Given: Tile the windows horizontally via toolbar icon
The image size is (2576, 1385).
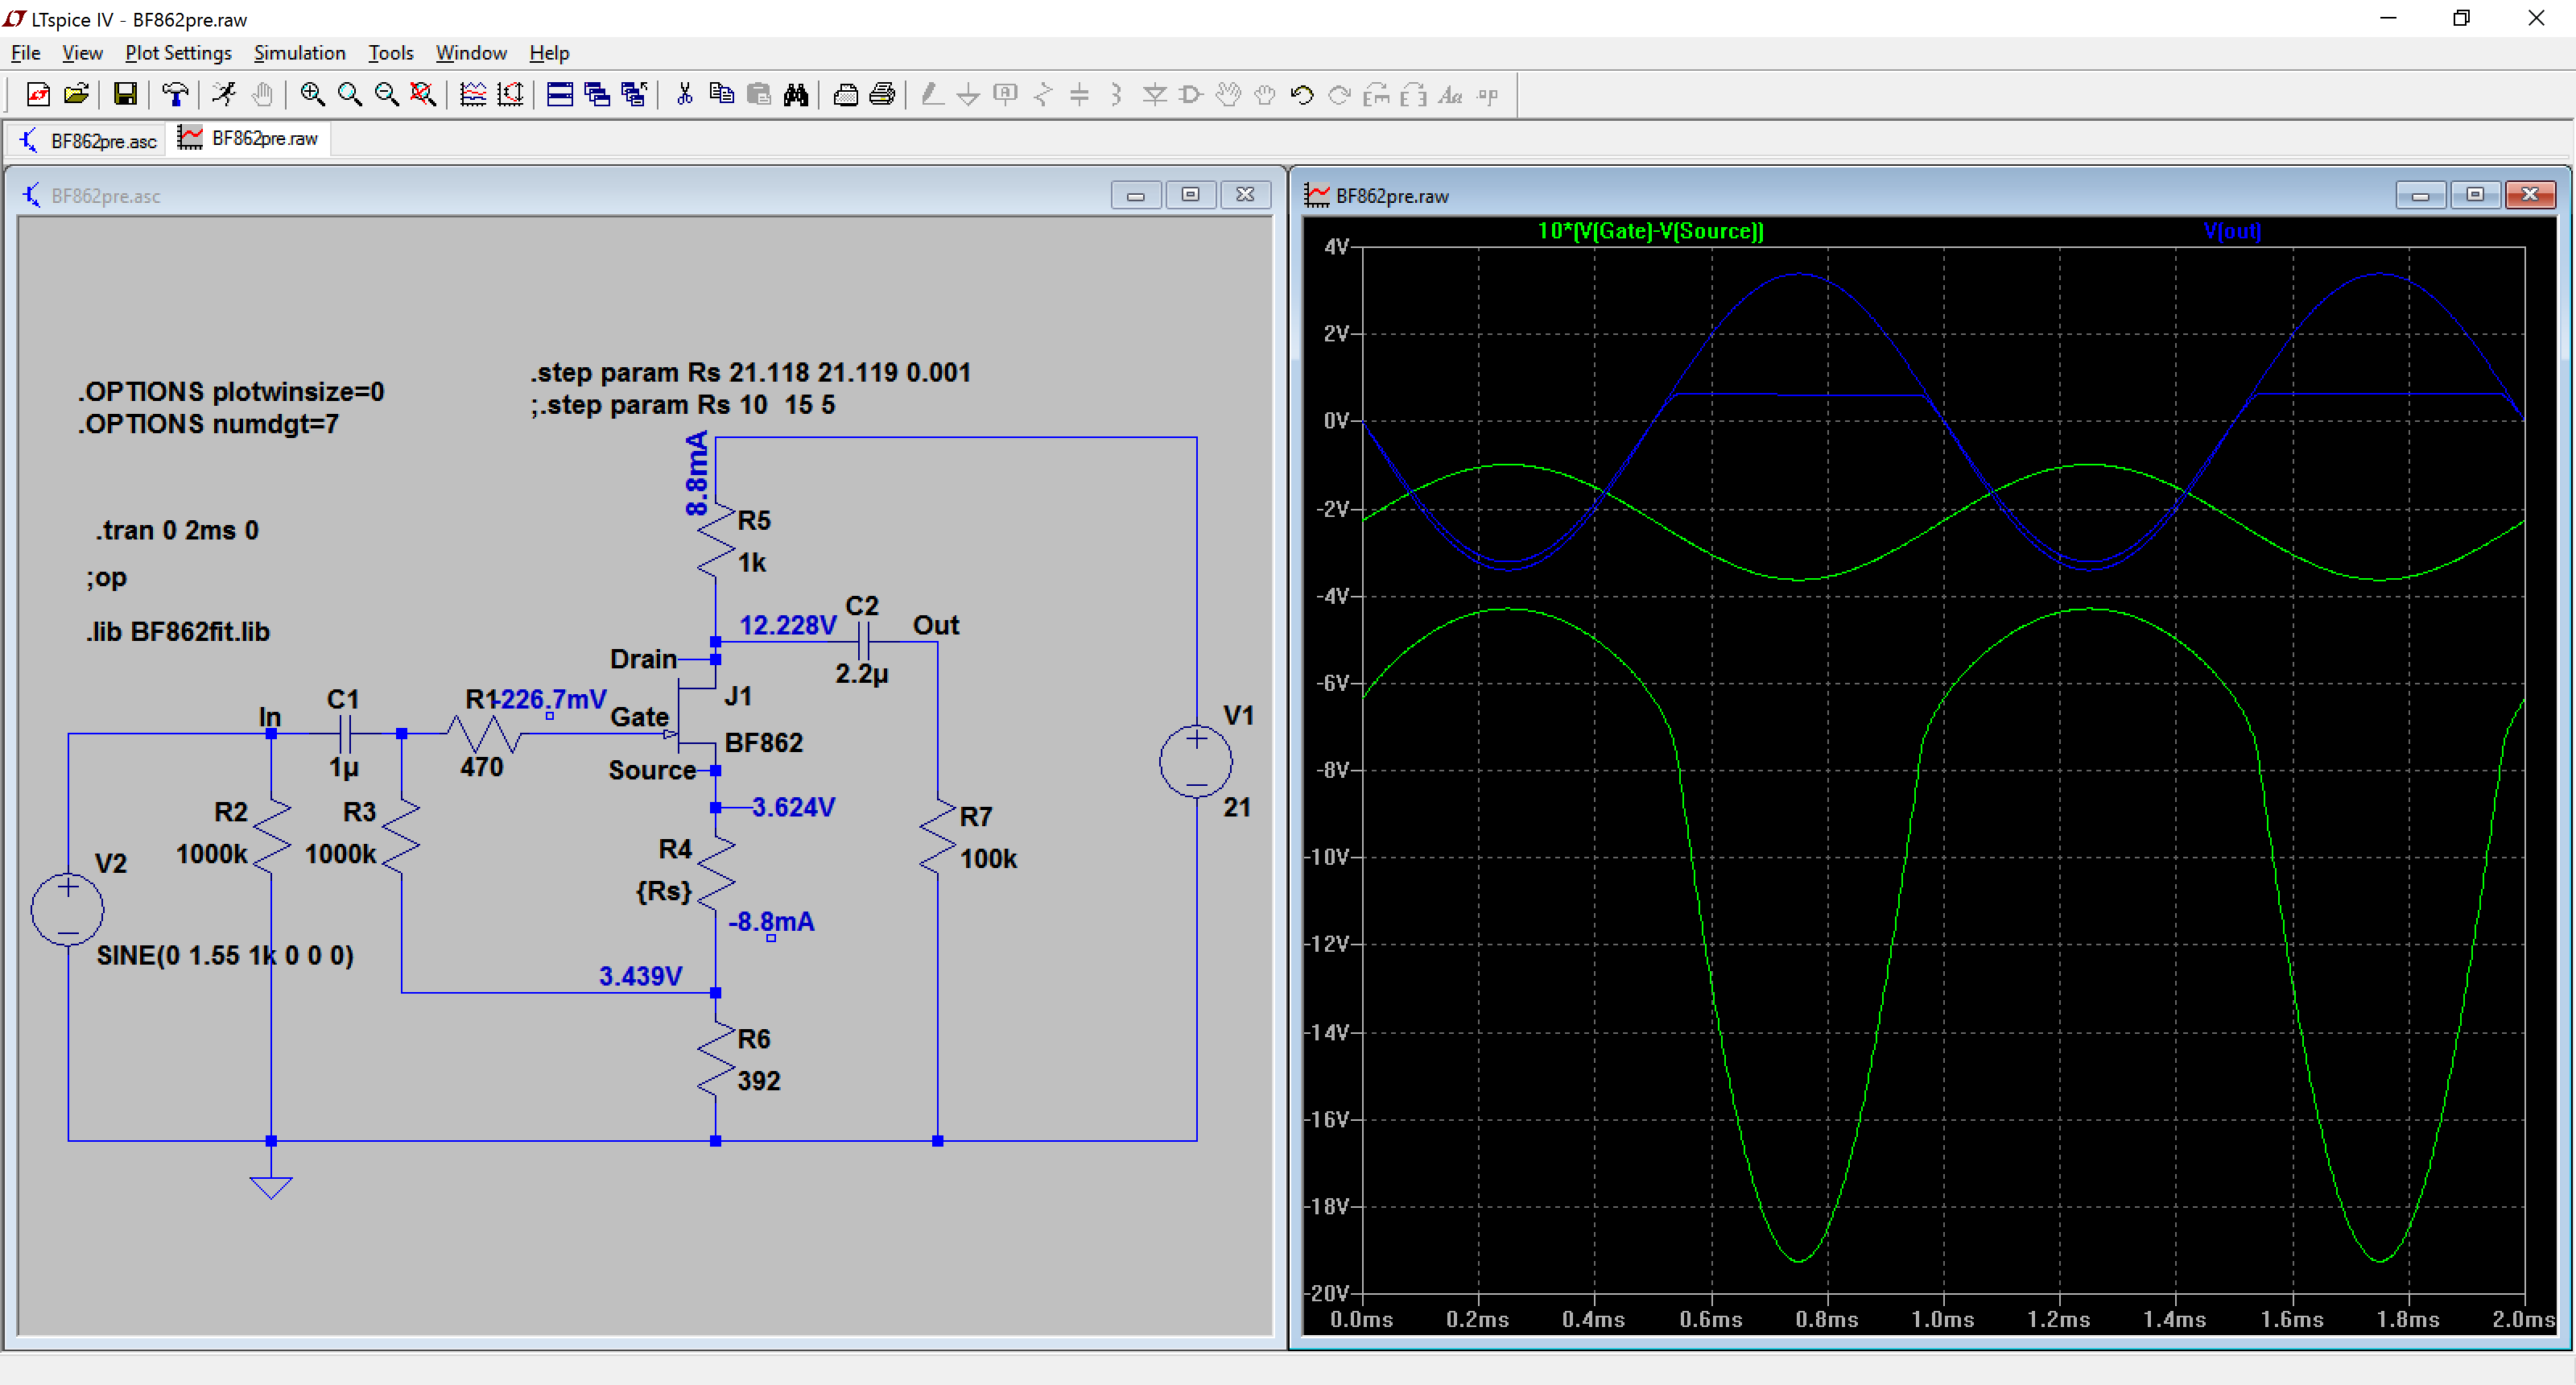Looking at the screenshot, I should [560, 95].
